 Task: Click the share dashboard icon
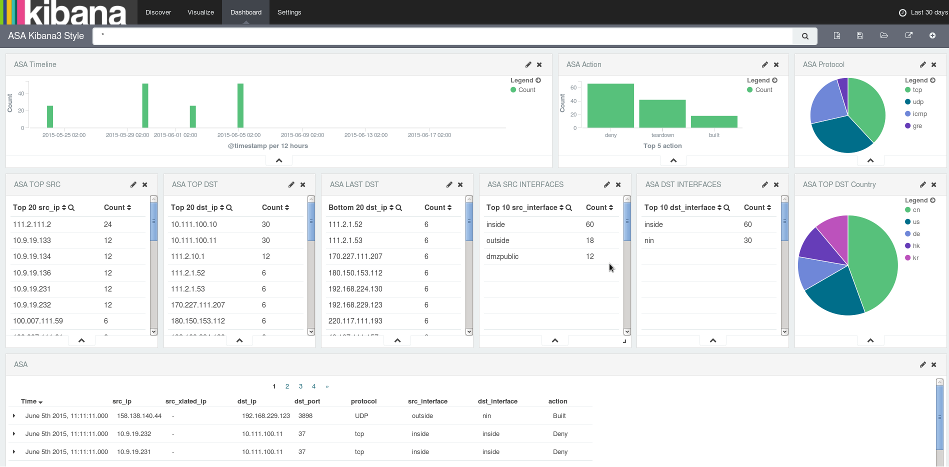coord(908,36)
